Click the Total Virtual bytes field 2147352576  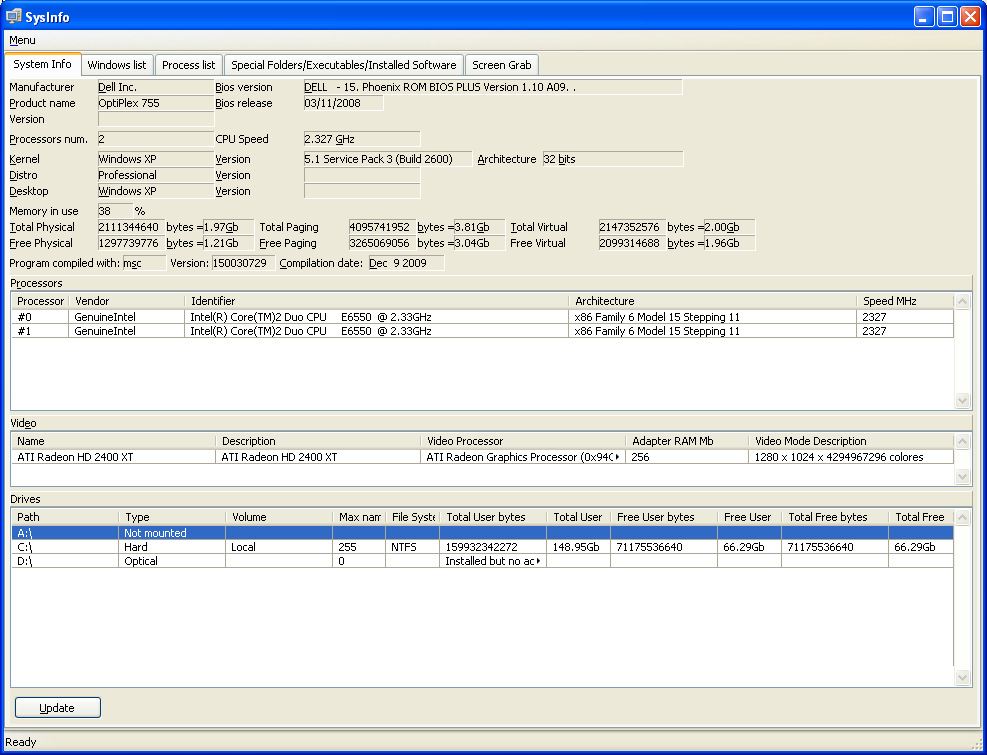[632, 227]
